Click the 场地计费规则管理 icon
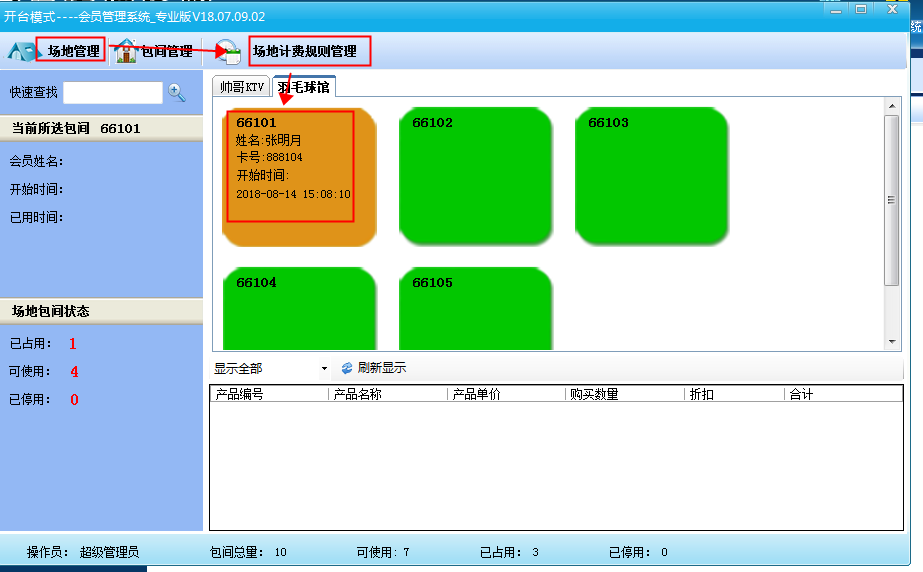923x572 pixels. [229, 52]
